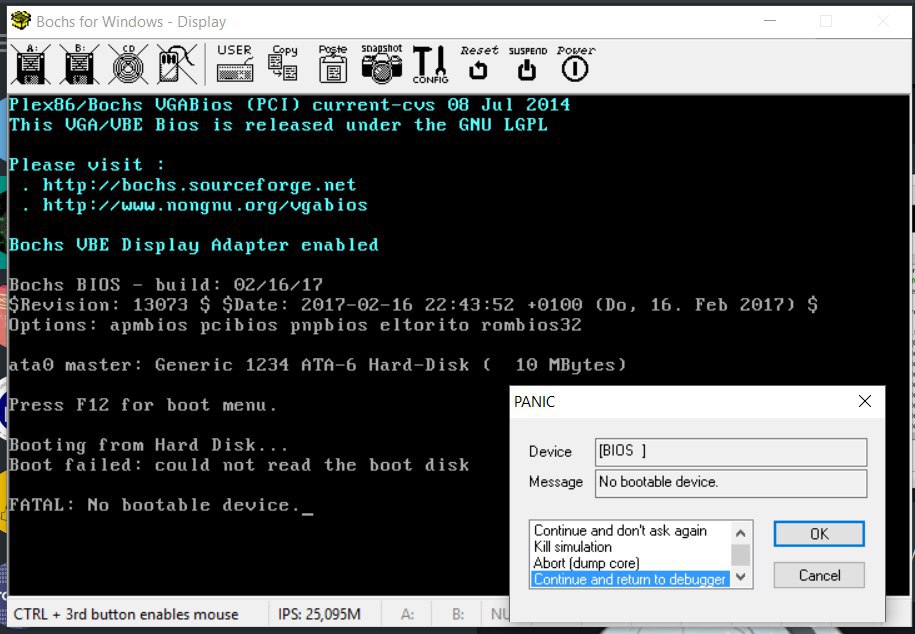Click the Paste toolbar icon

pyautogui.click(x=333, y=63)
